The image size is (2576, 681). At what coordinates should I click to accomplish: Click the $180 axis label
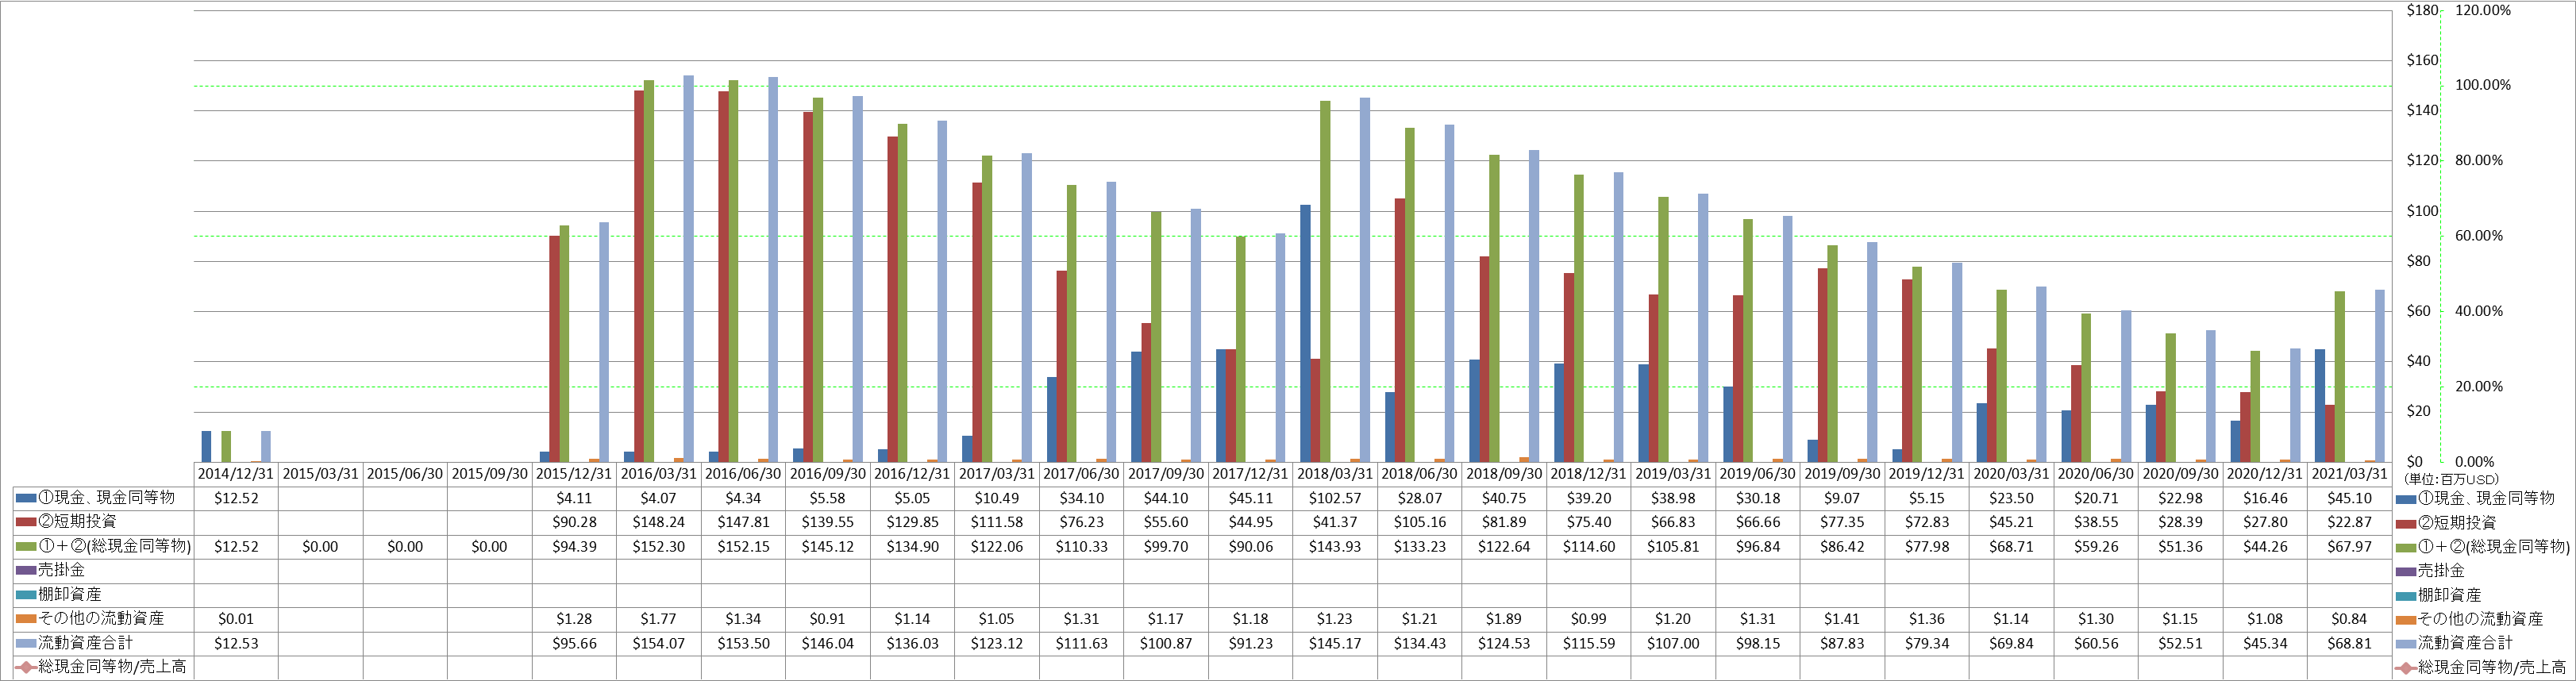pyautogui.click(x=2421, y=11)
